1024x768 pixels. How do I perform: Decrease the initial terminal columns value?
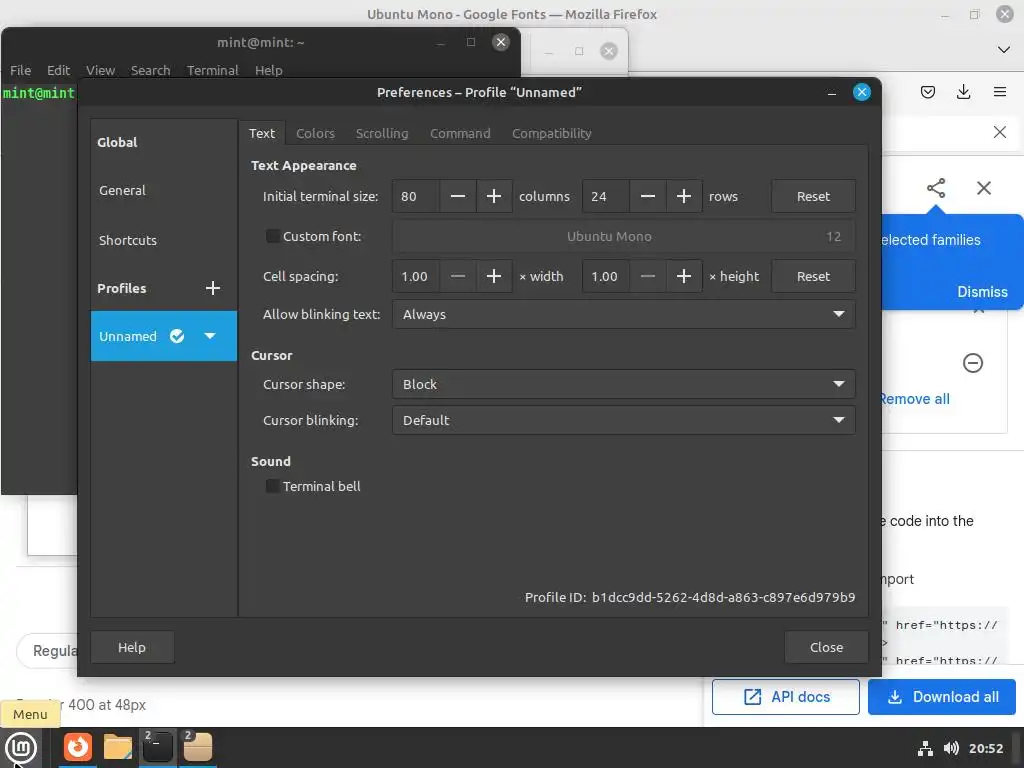point(458,197)
